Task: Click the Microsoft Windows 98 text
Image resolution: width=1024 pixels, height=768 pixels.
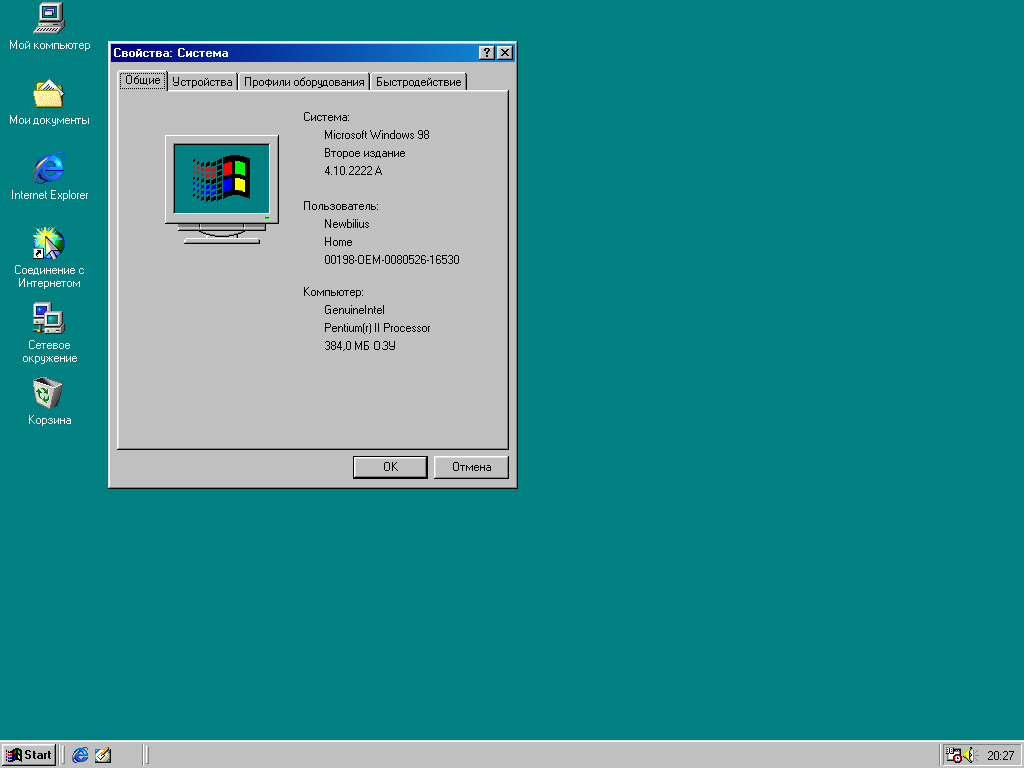Action: point(377,135)
